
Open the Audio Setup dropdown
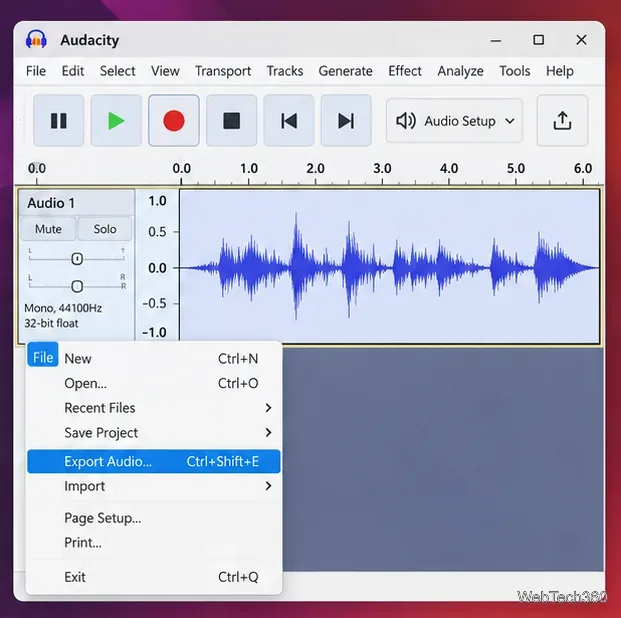454,120
